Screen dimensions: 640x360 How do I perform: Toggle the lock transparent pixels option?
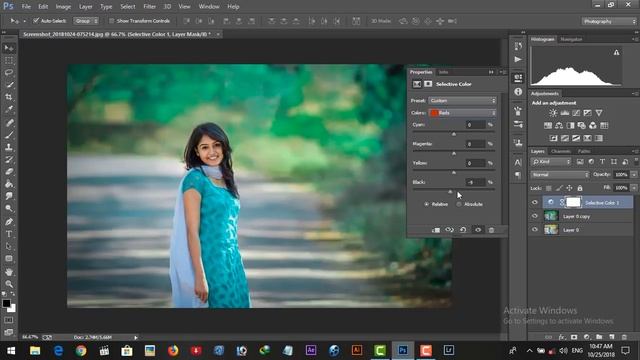pos(549,188)
